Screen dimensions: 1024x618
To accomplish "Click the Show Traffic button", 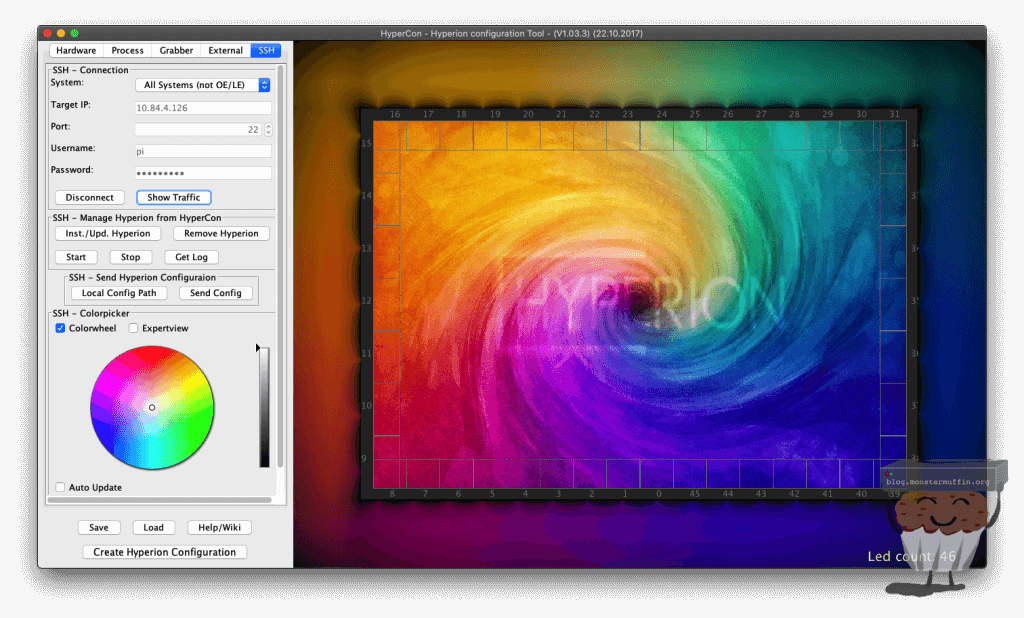I will click(x=174, y=197).
